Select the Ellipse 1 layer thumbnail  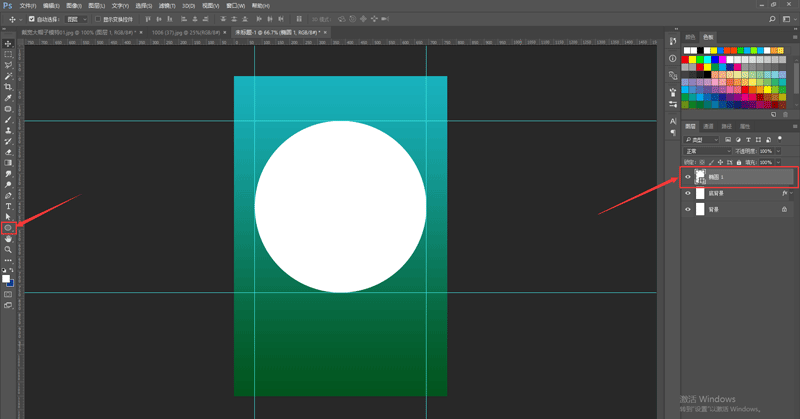(x=700, y=177)
